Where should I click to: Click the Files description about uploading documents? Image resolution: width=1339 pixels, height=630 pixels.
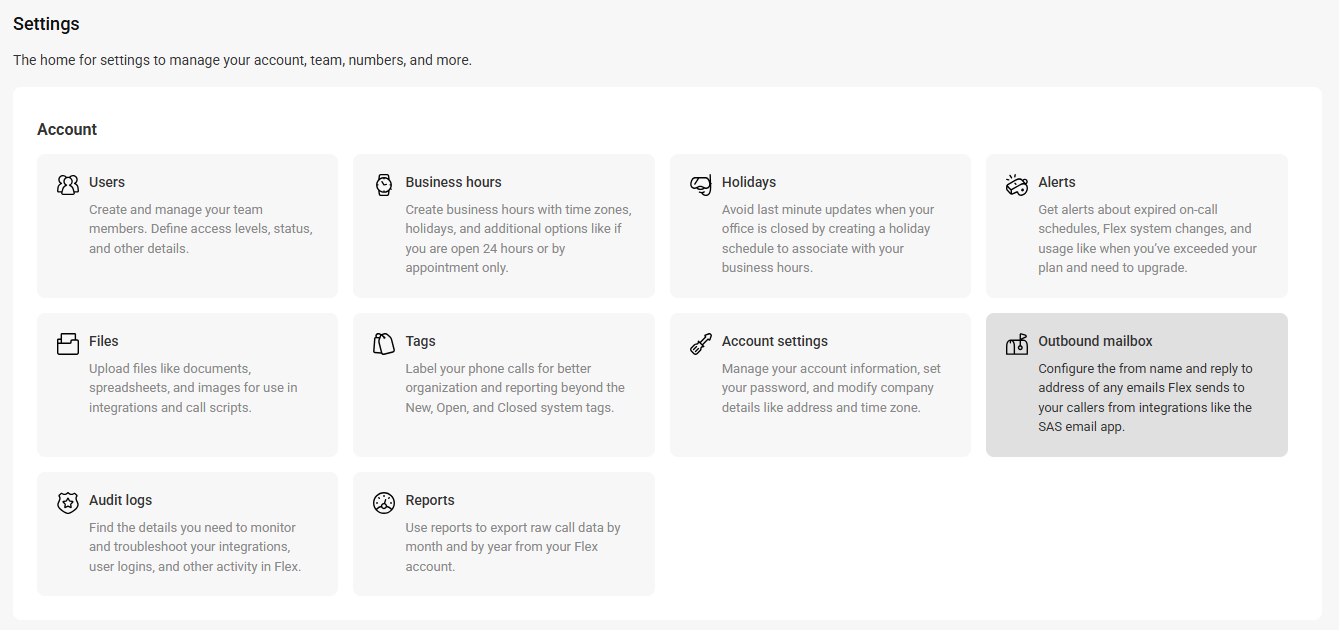[x=193, y=388]
